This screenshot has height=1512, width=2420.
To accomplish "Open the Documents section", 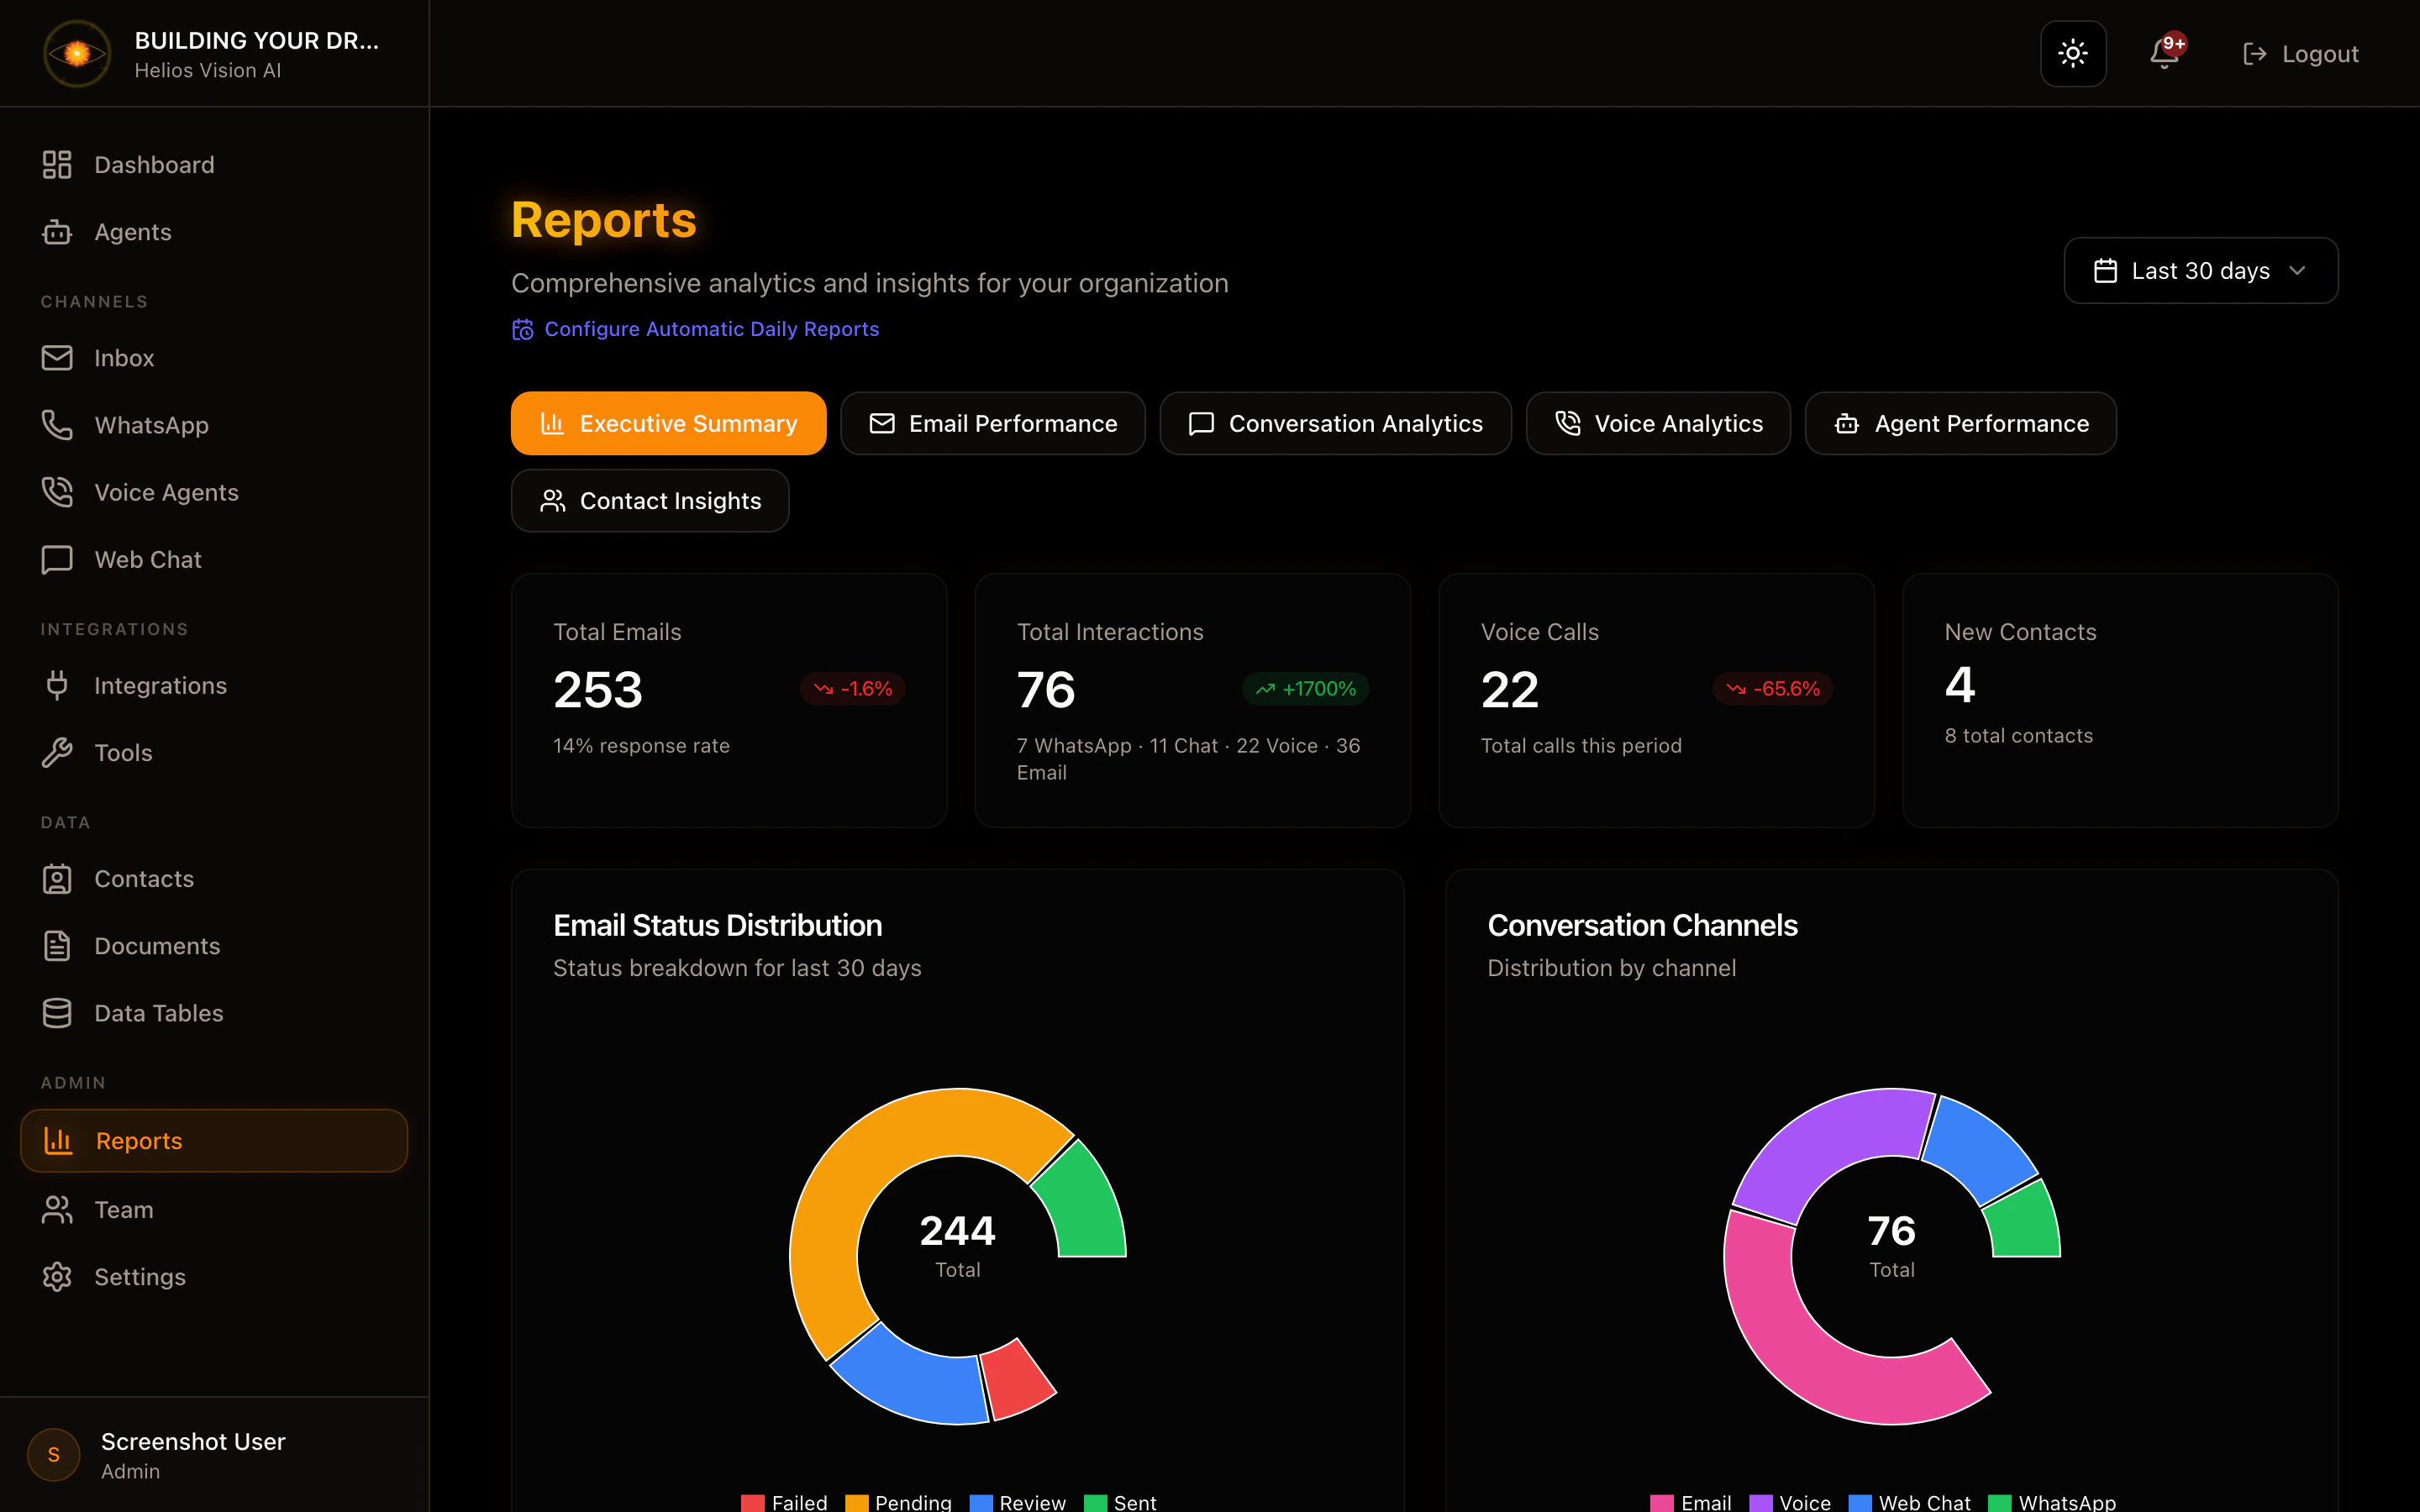I will 157,945.
